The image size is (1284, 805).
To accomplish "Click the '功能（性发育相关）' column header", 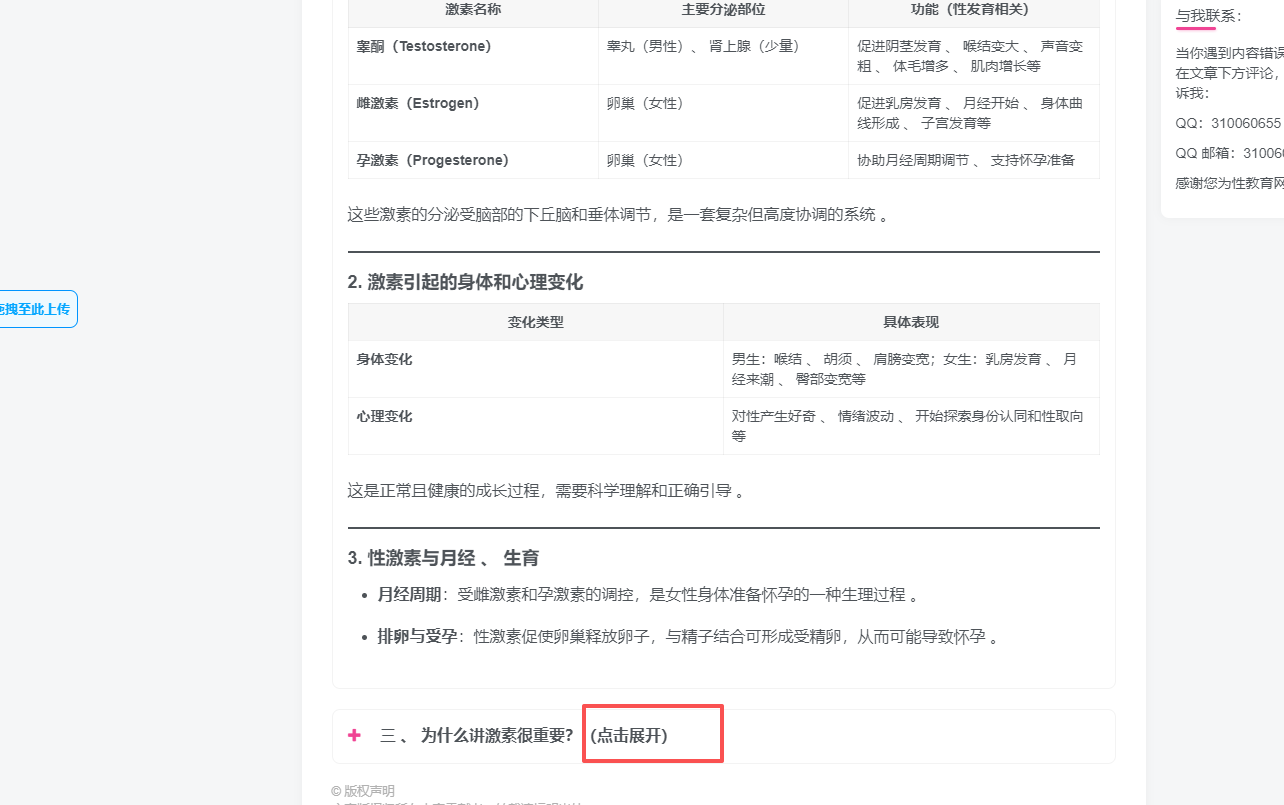I will pyautogui.click(x=973, y=9).
